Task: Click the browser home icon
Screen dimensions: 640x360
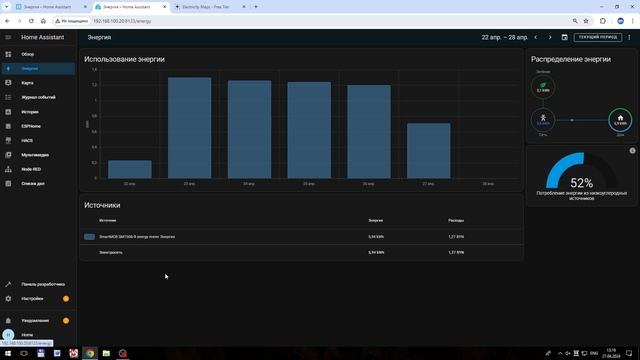Action: (x=43, y=21)
